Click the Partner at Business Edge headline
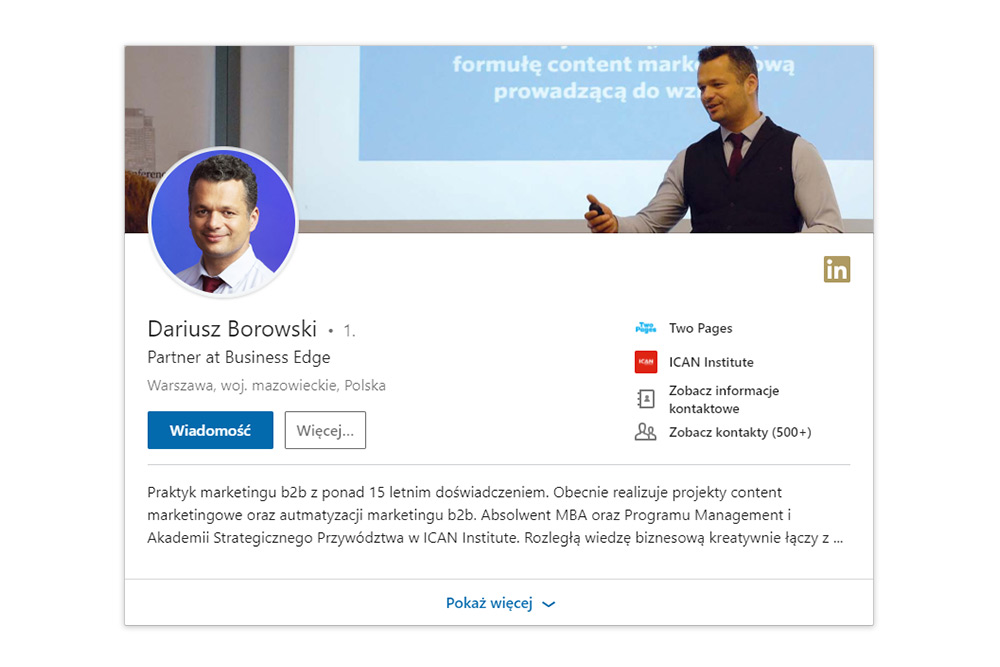1000x667 pixels. tap(238, 357)
